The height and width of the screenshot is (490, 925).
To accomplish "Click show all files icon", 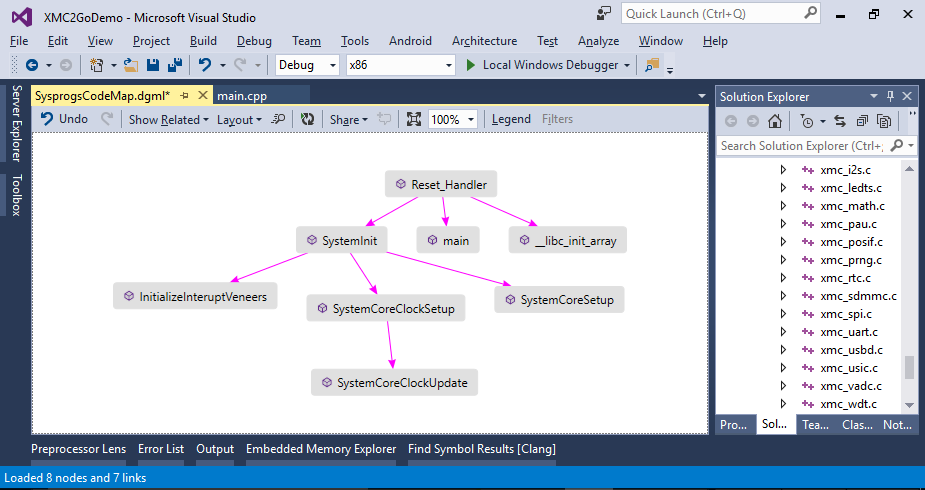I will tap(884, 121).
